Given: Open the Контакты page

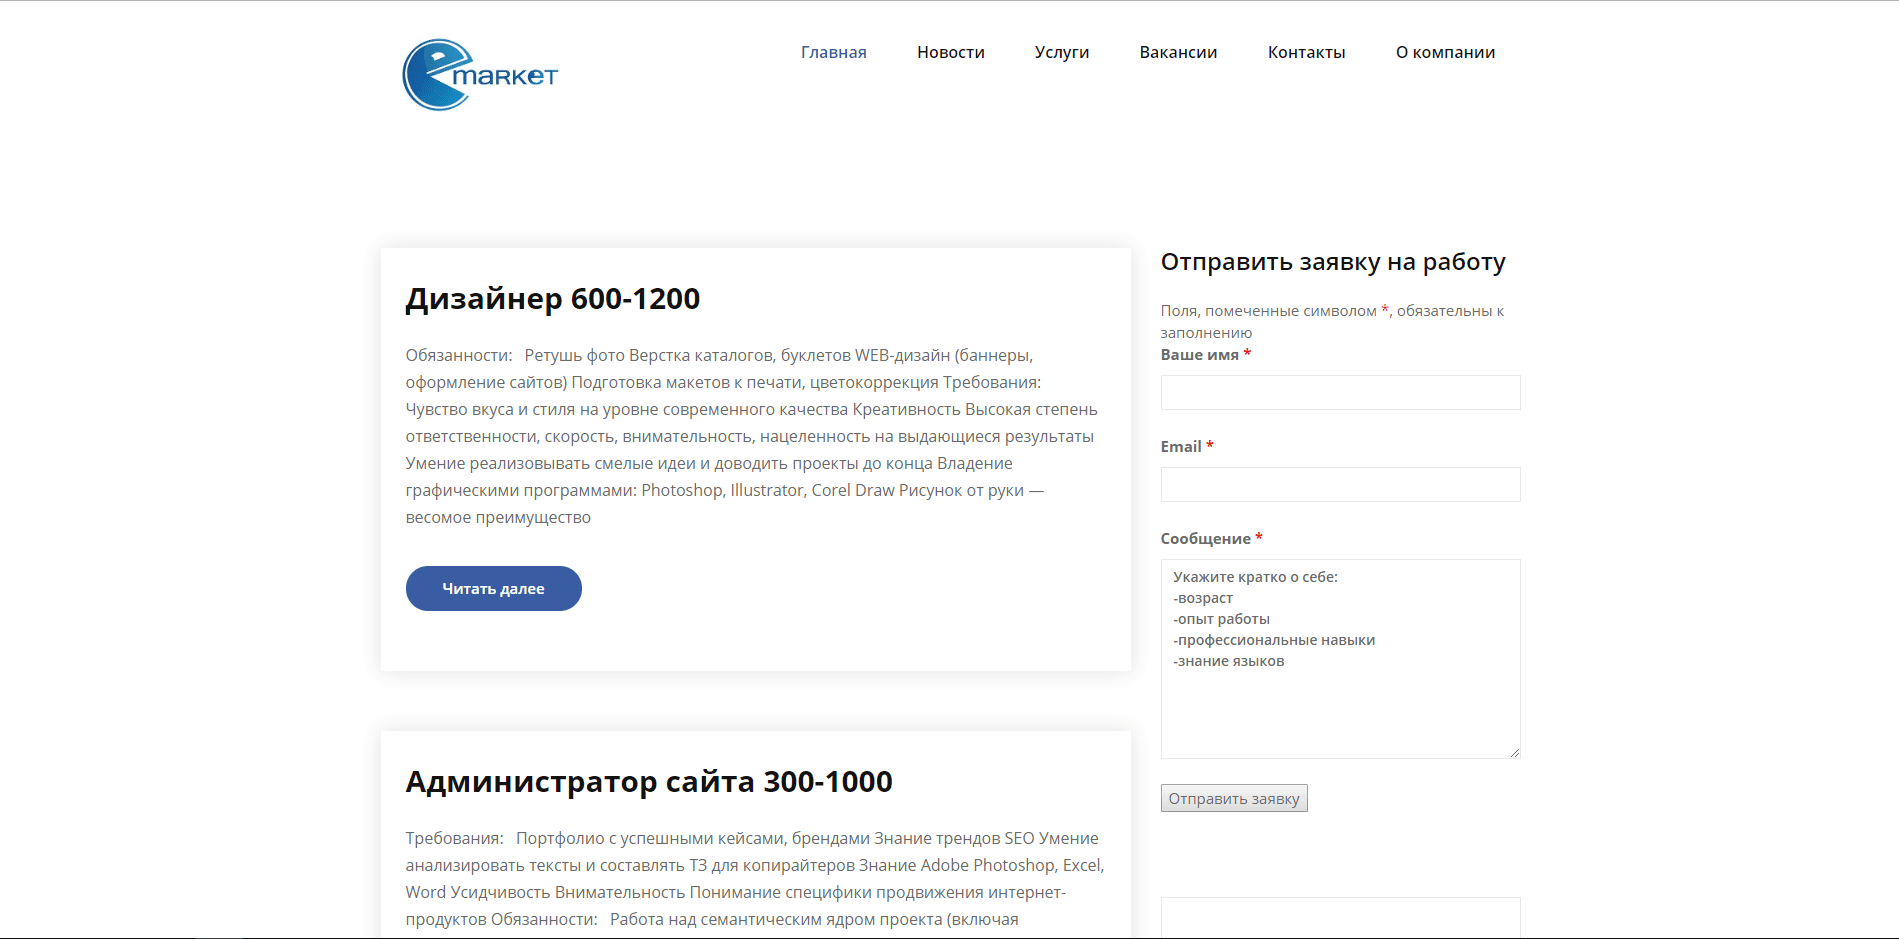Looking at the screenshot, I should [1307, 52].
